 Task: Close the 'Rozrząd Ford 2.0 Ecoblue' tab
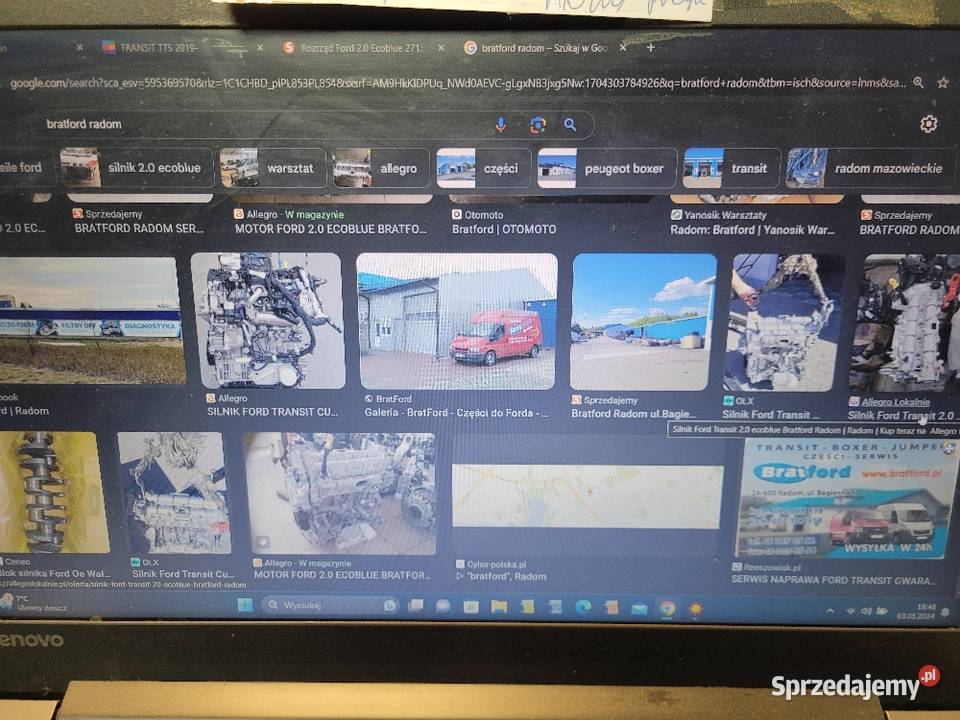tap(441, 47)
